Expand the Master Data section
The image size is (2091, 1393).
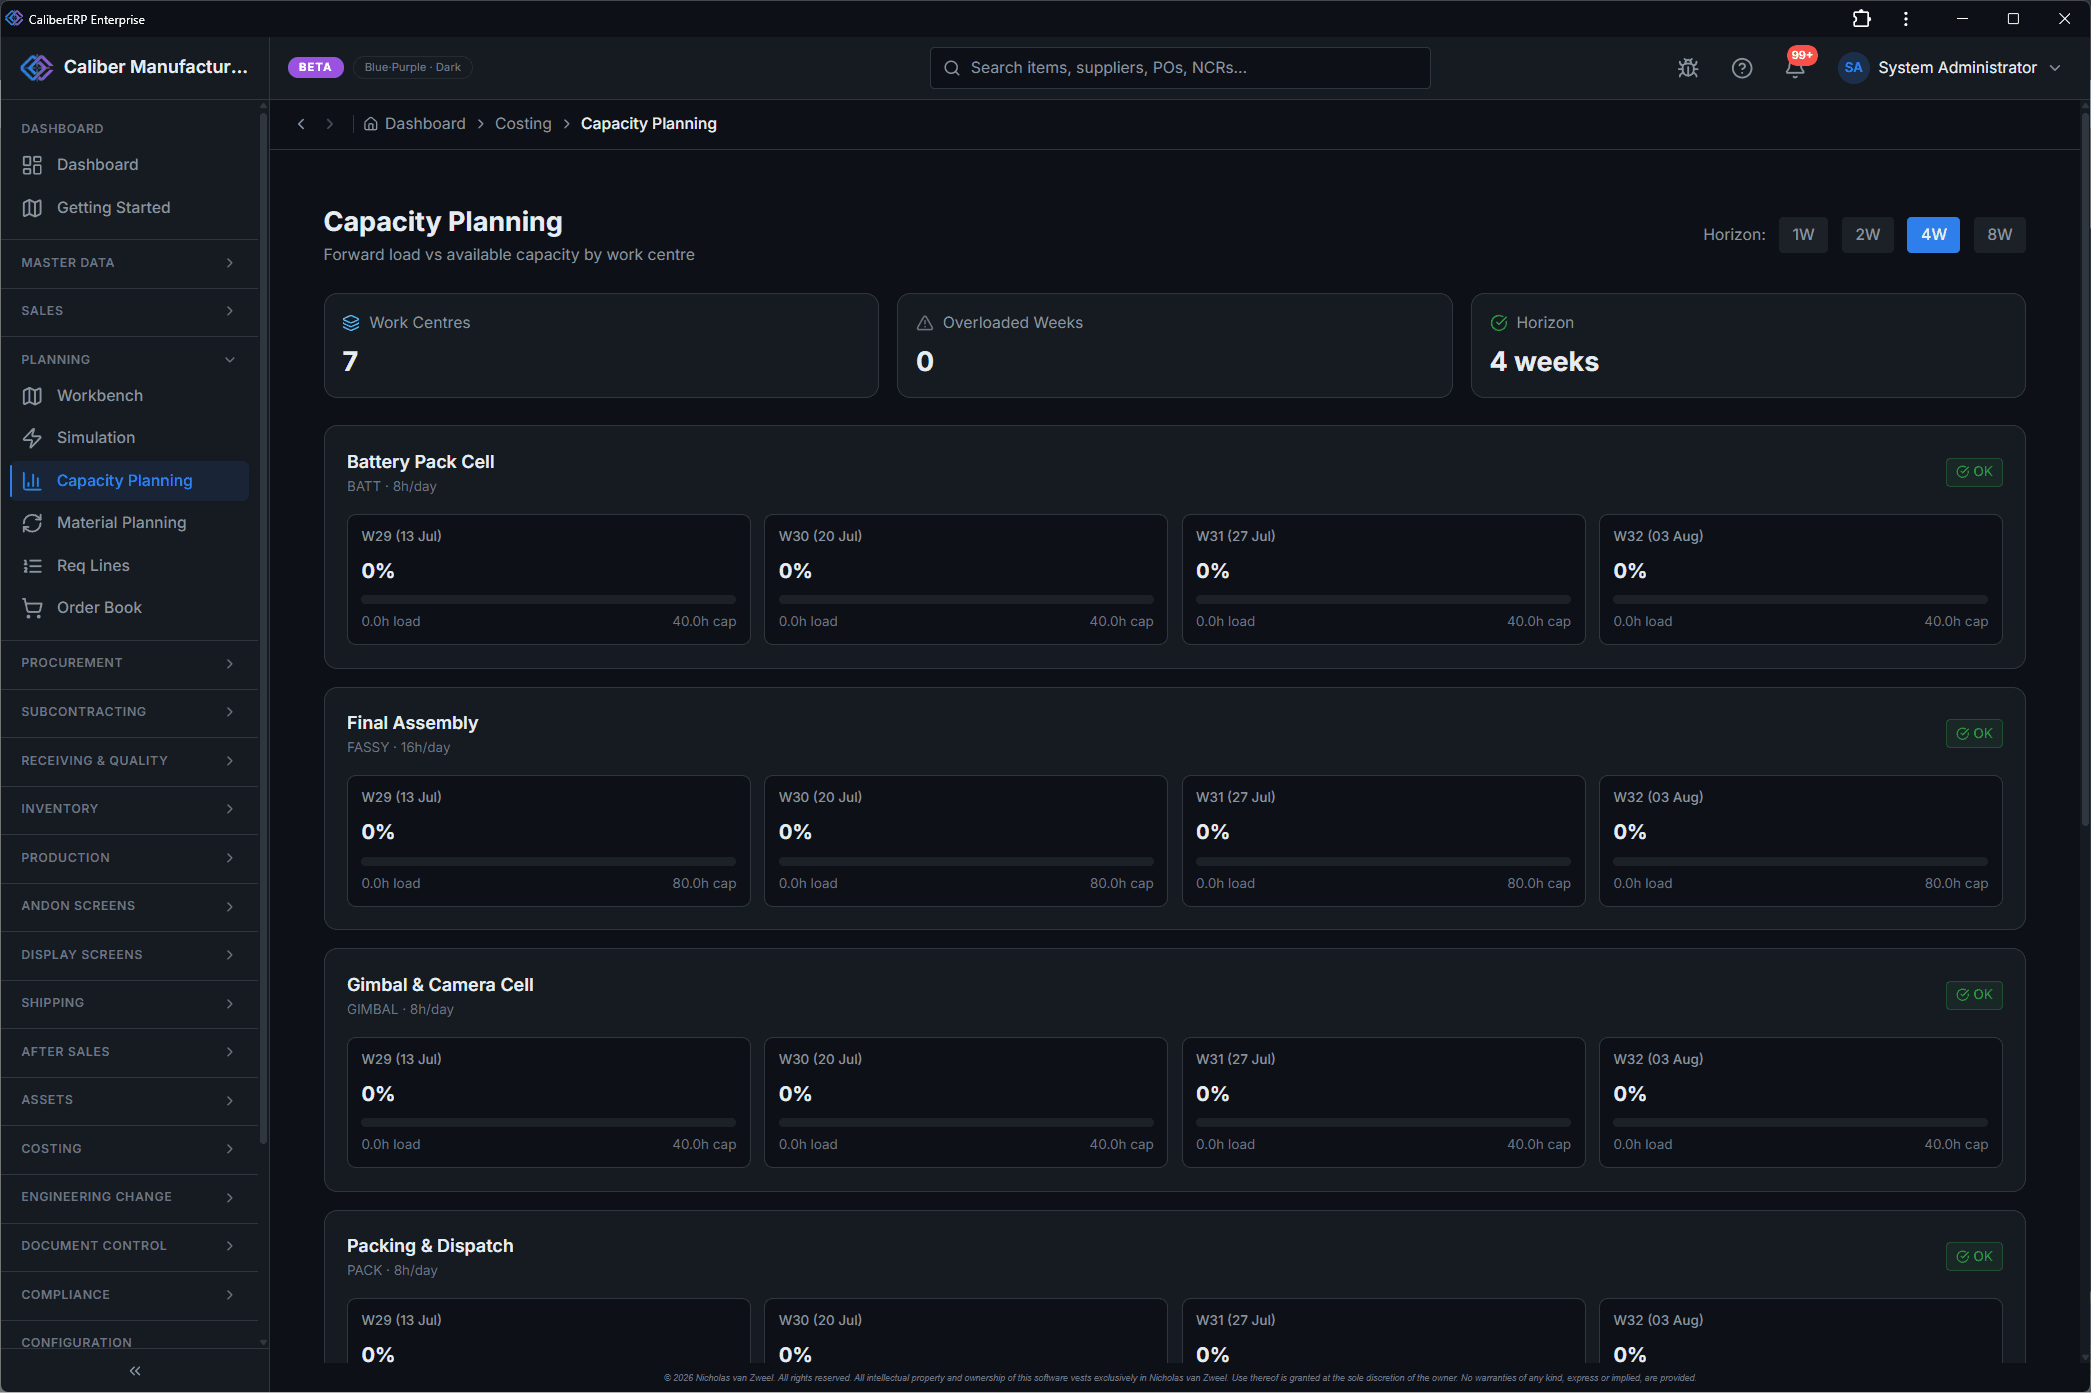tap(129, 263)
